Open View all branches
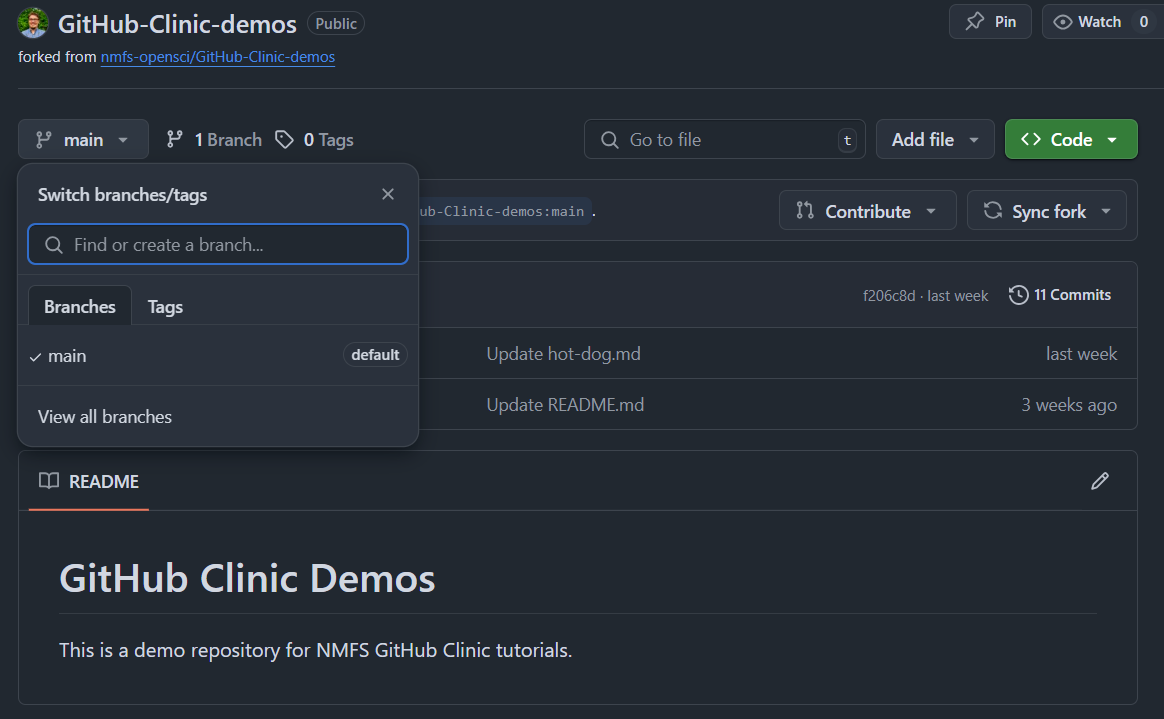The height and width of the screenshot is (719, 1164). pyautogui.click(x=105, y=416)
